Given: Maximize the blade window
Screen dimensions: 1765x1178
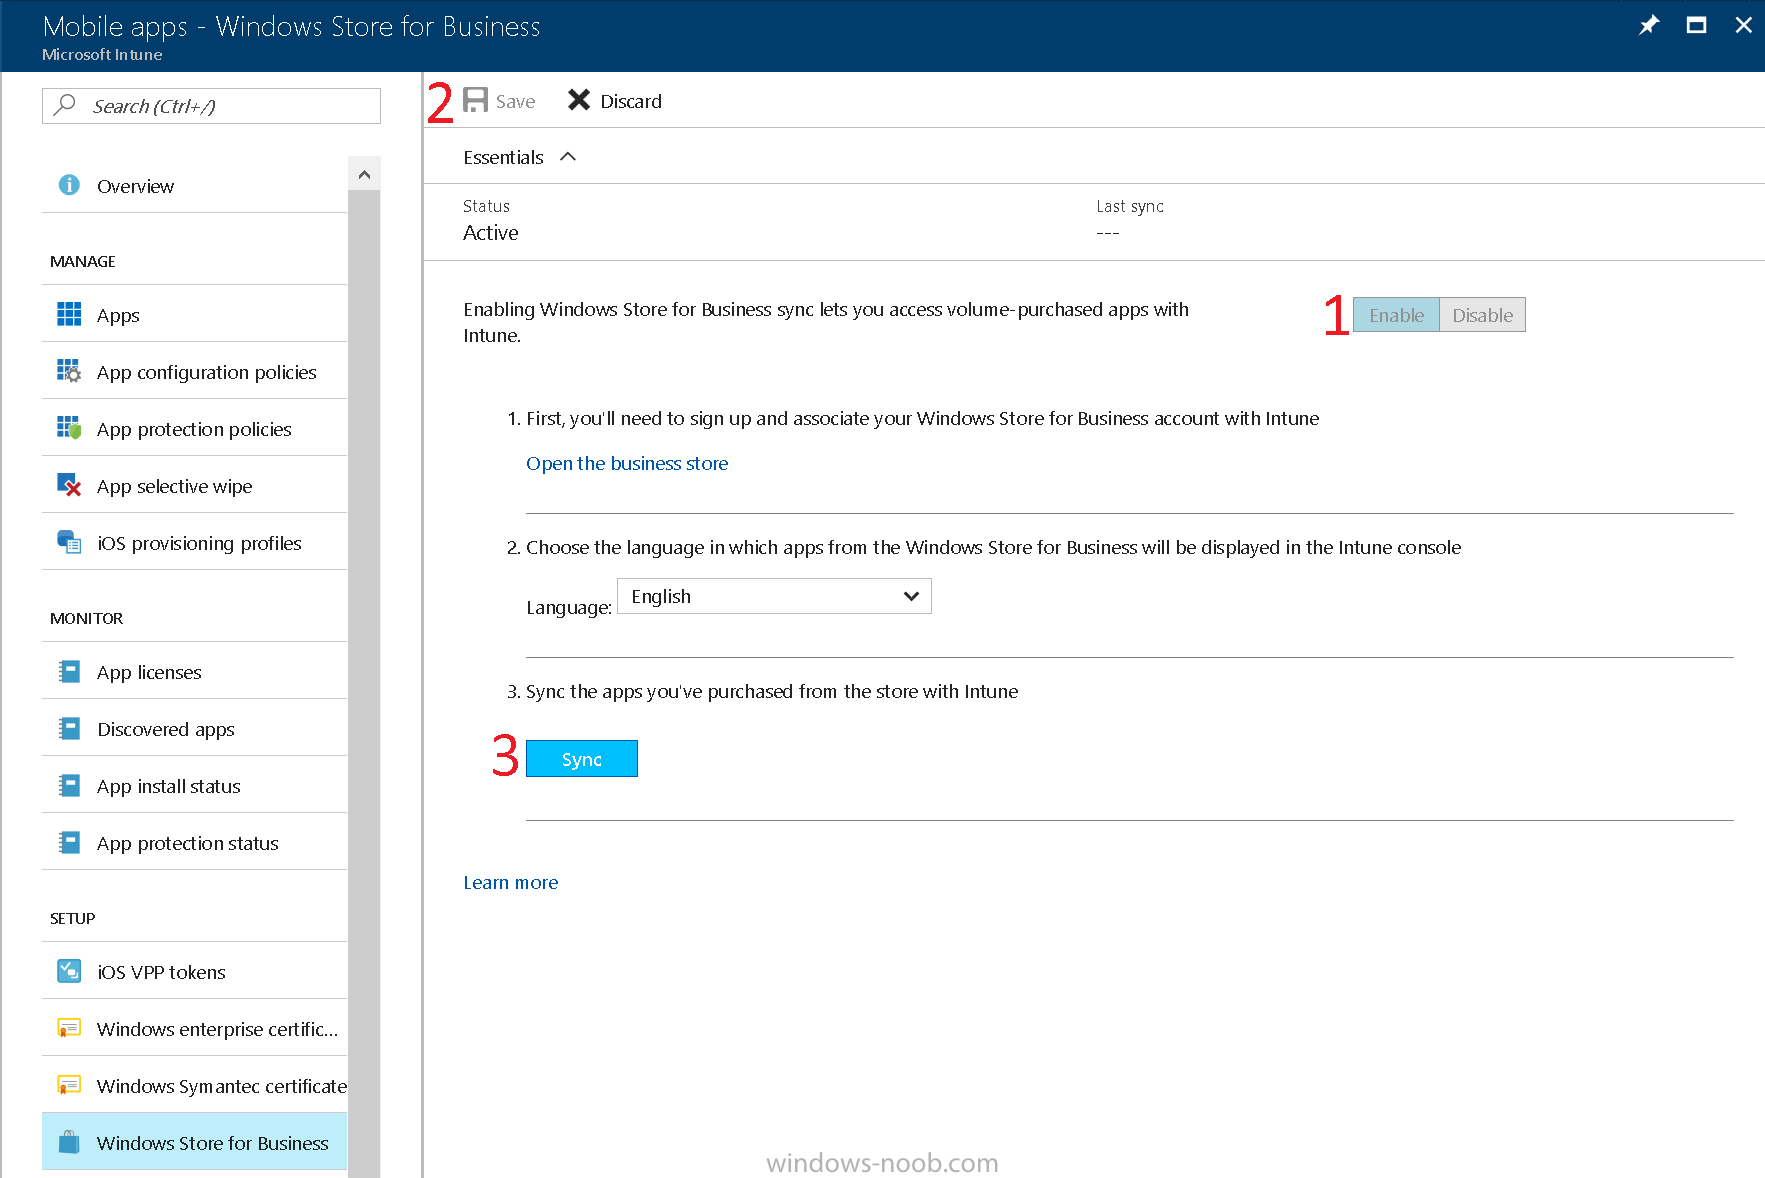Looking at the screenshot, I should 1696,25.
